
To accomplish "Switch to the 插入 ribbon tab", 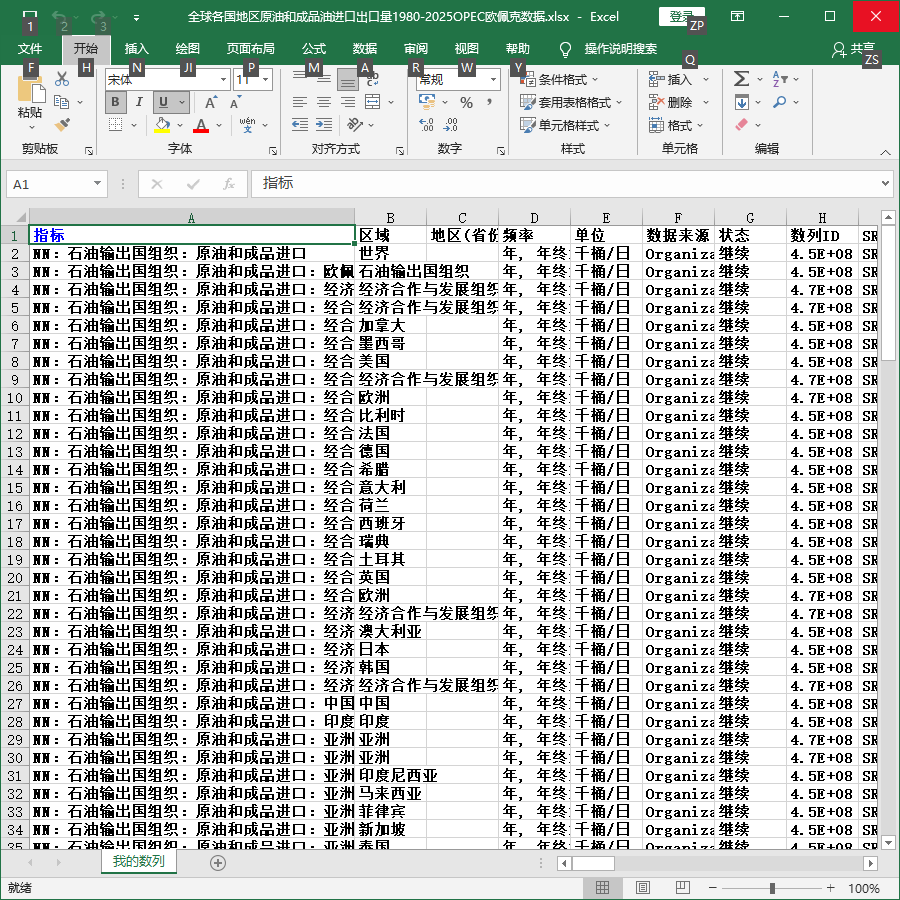I will (137, 49).
